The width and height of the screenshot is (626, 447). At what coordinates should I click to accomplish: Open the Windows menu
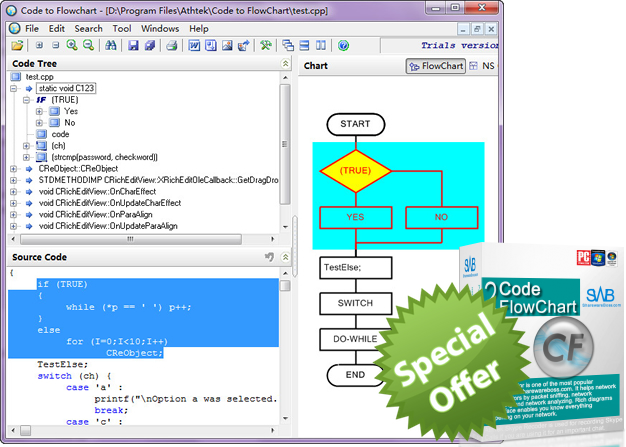(160, 29)
